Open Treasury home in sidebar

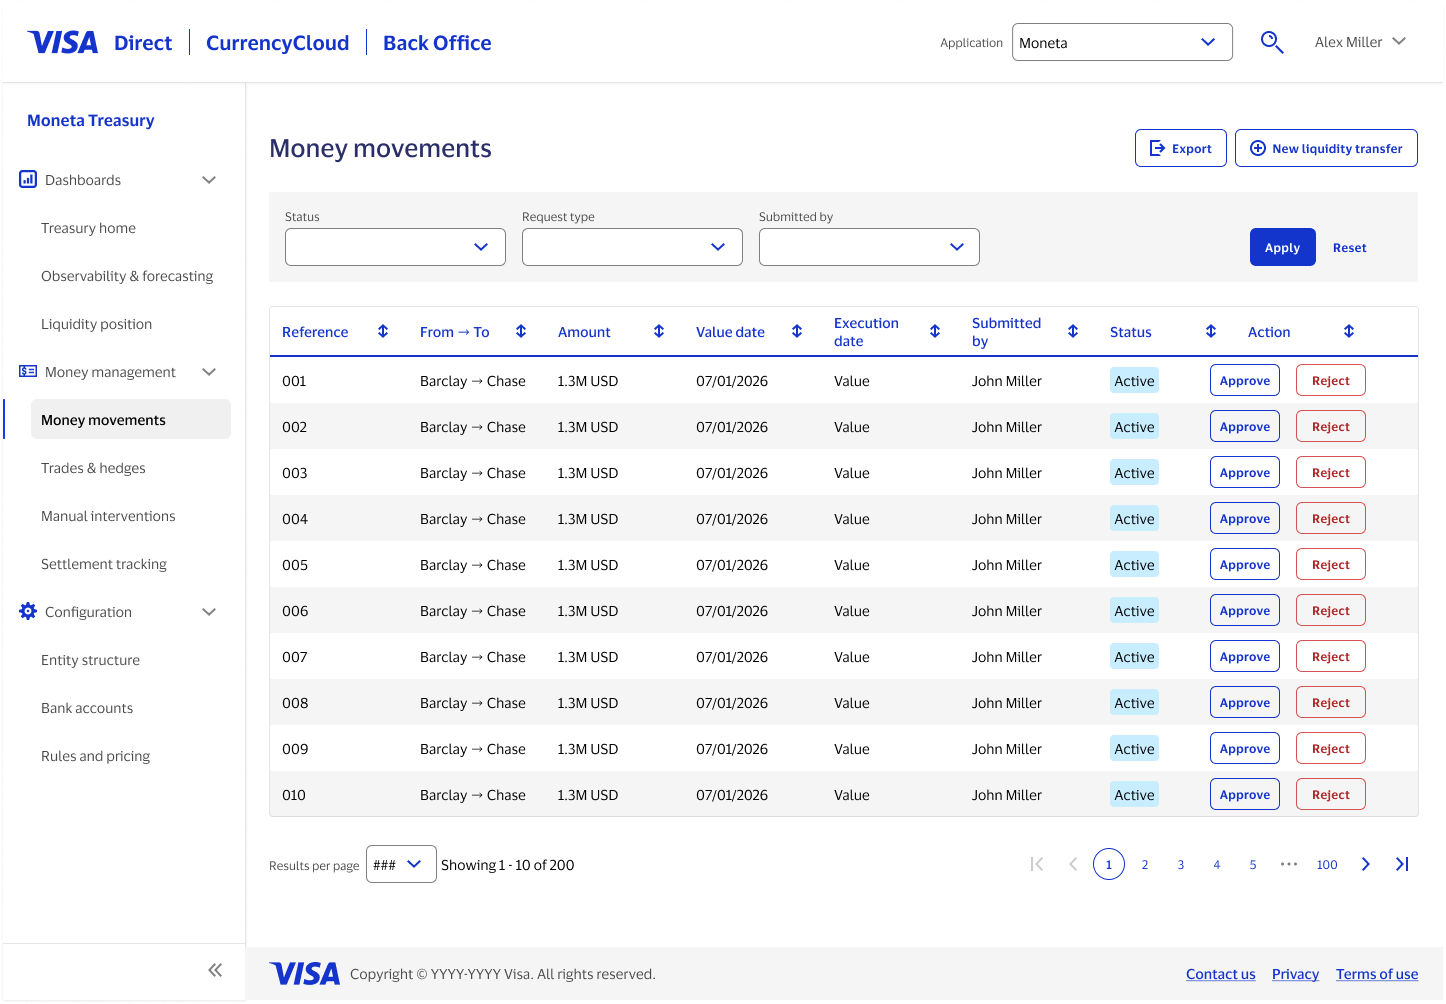tap(88, 228)
